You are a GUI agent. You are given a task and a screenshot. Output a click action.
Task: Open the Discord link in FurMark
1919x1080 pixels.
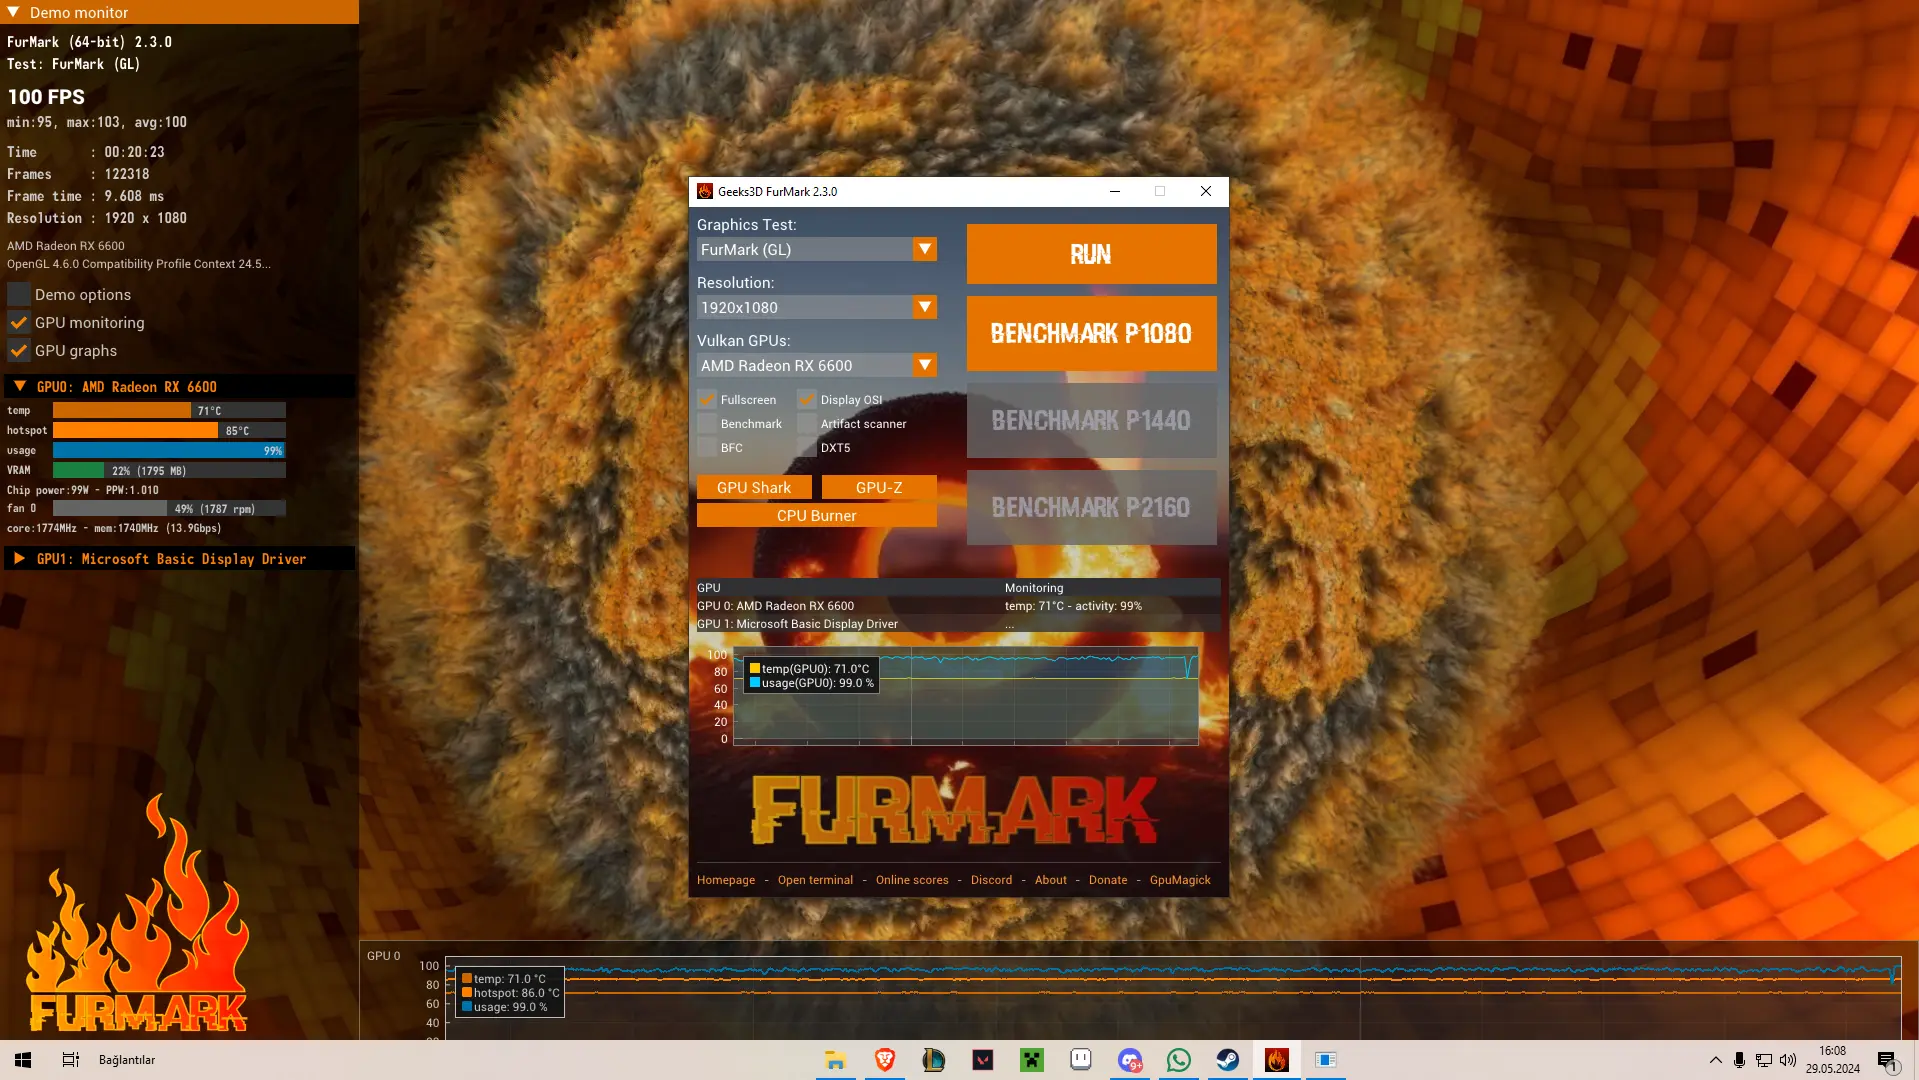point(991,880)
